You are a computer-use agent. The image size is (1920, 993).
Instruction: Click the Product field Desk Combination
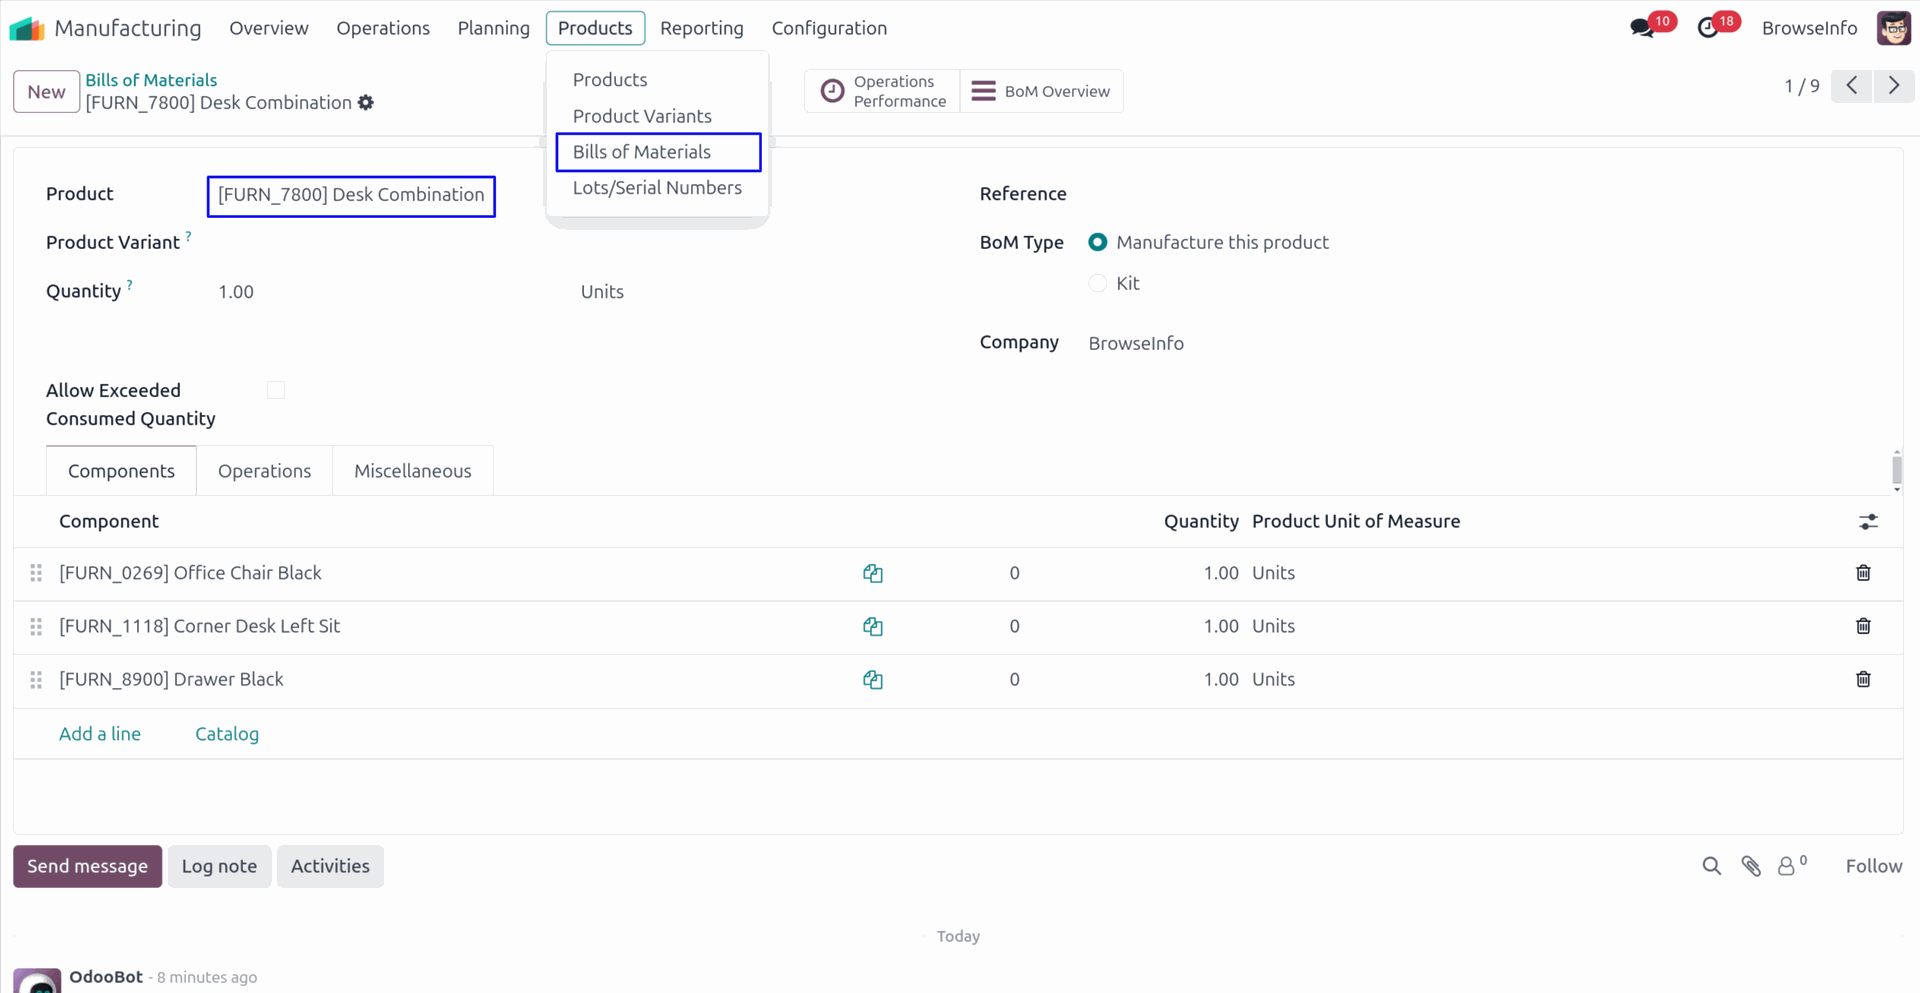coord(351,196)
